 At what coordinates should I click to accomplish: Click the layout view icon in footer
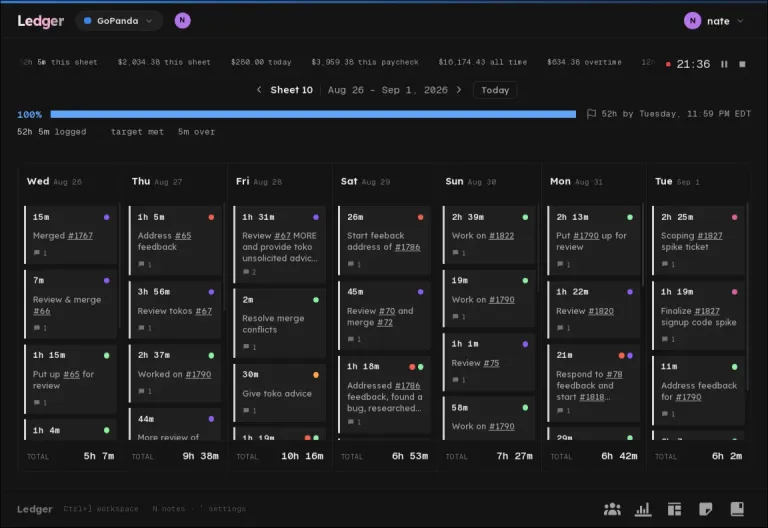coord(674,509)
